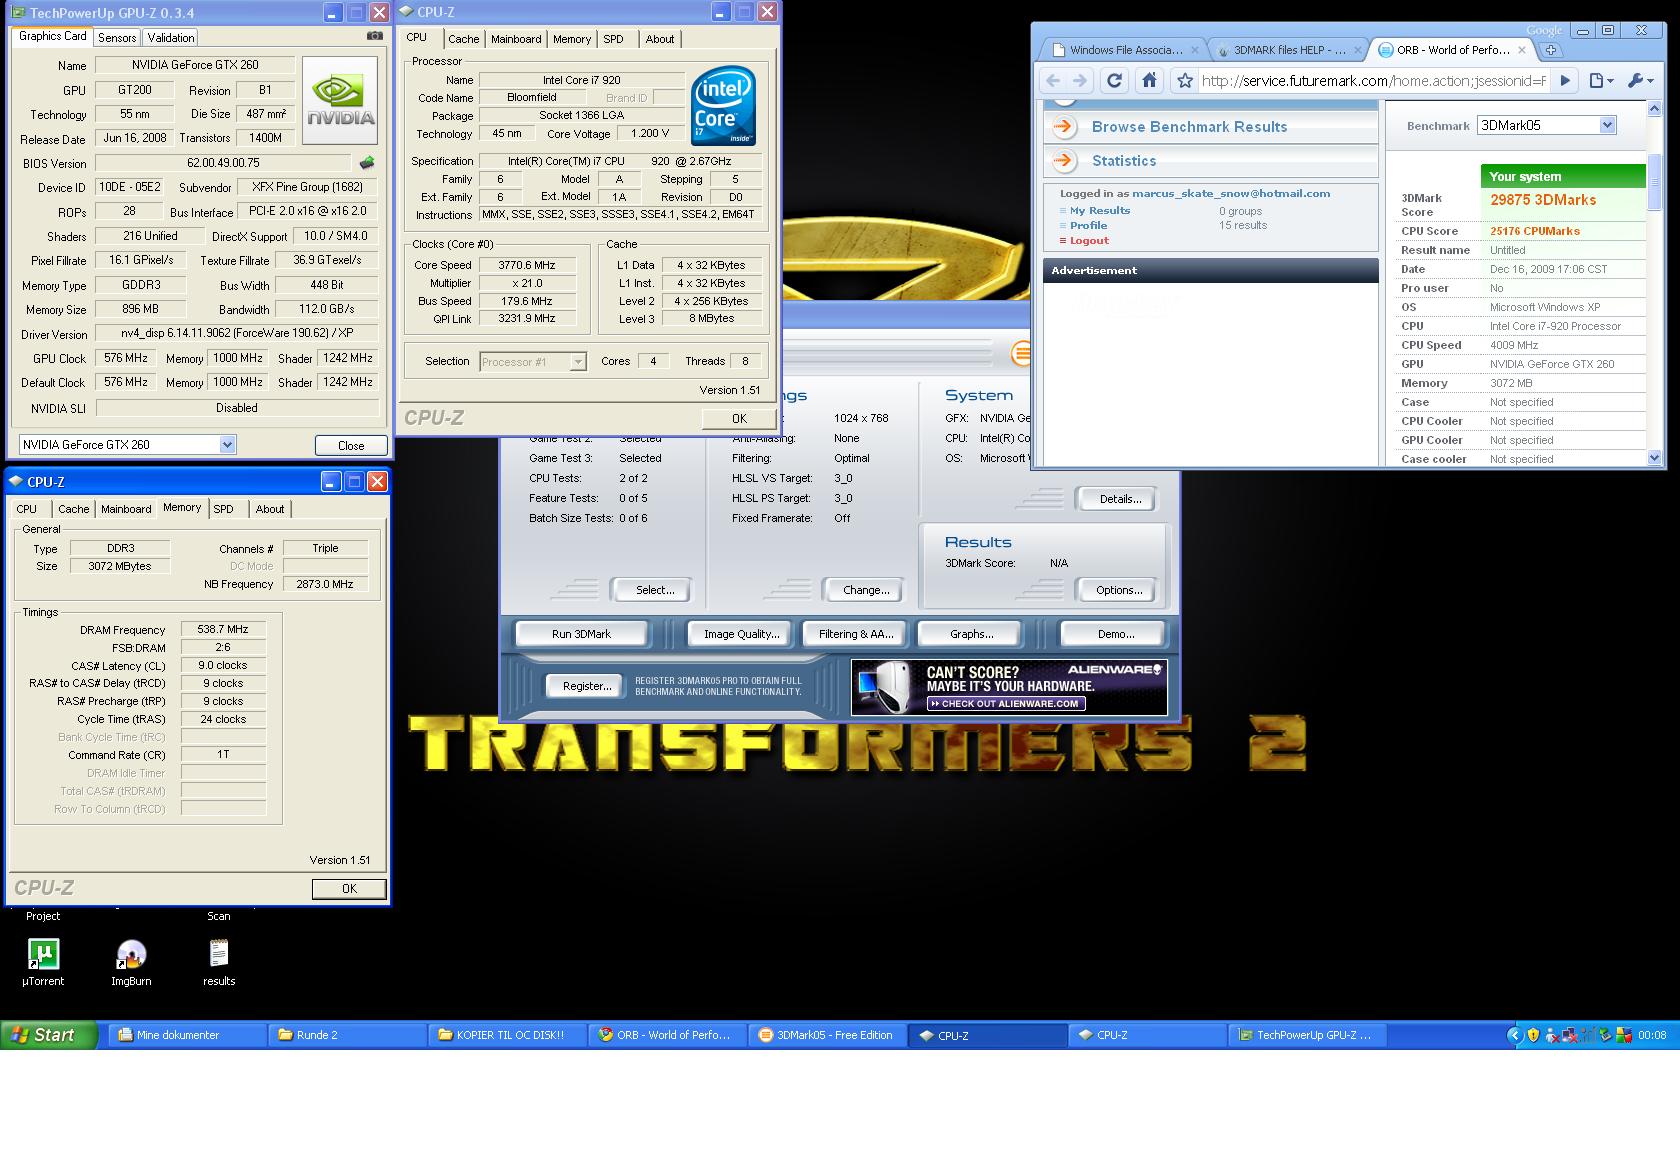Click the Options button under Results
The height and width of the screenshot is (1152, 1680).
coord(1119,590)
